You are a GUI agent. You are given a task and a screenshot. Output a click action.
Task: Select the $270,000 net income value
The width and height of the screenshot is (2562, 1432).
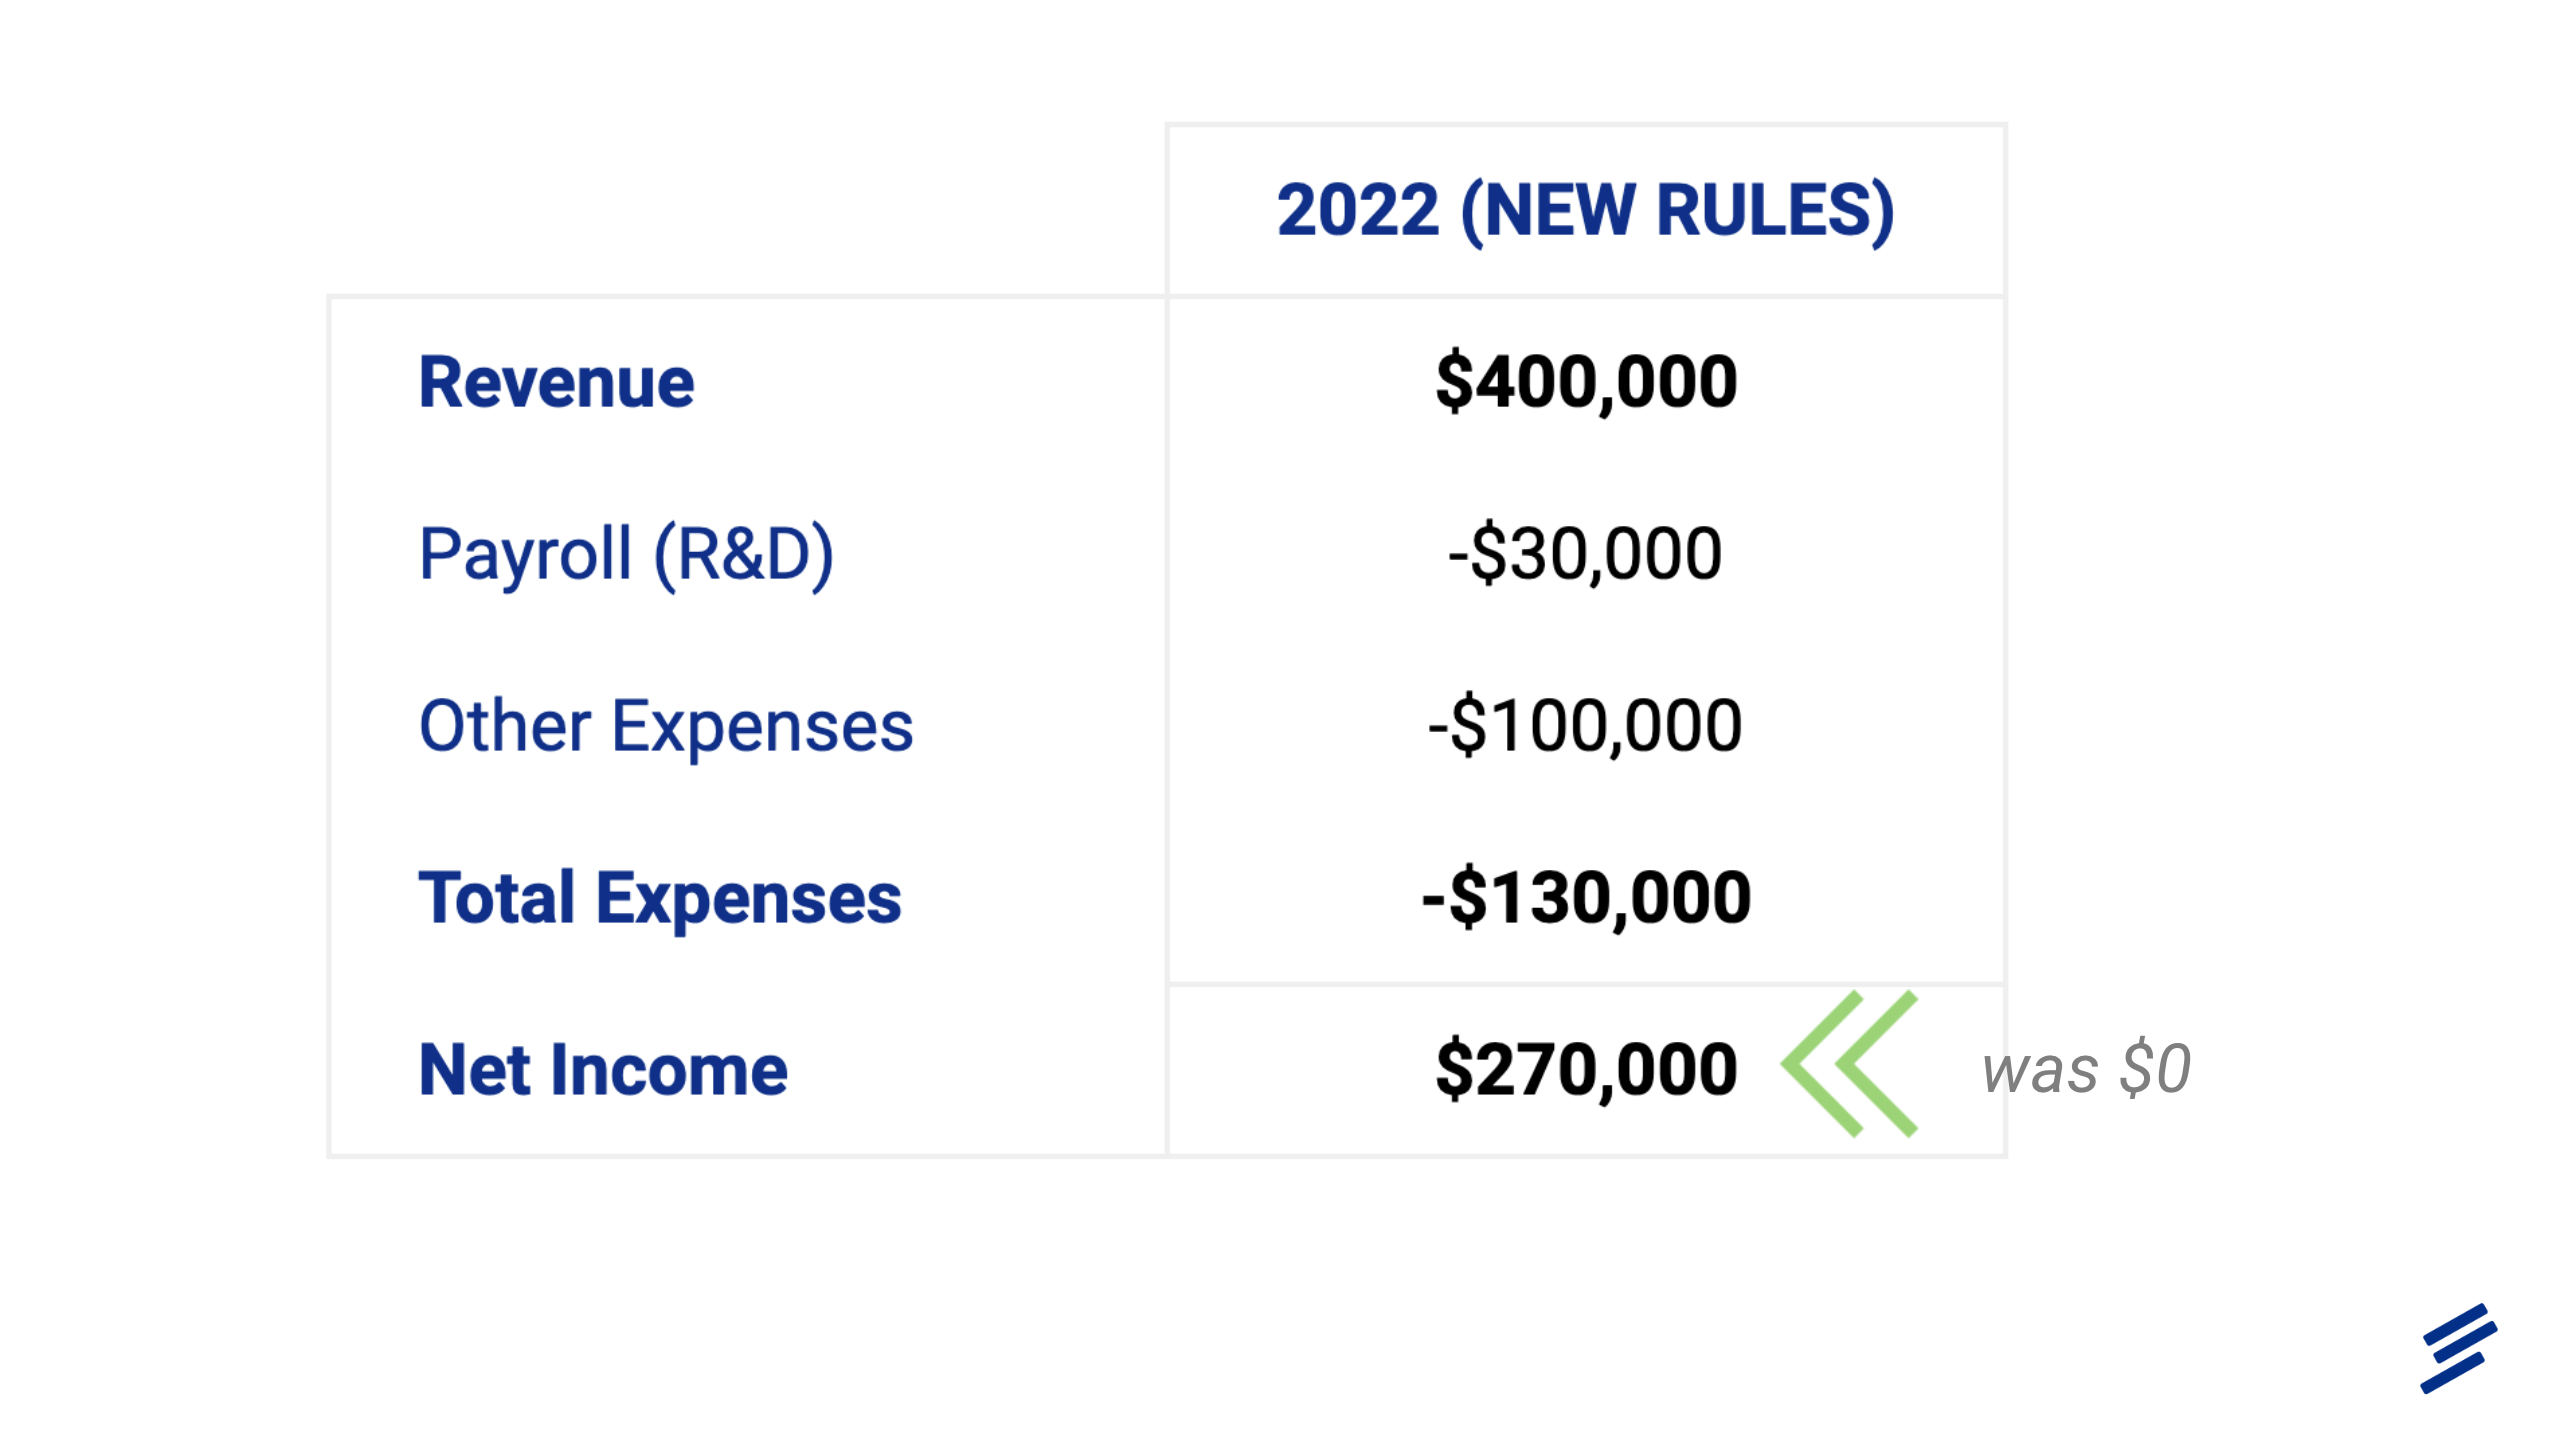(x=1586, y=1070)
